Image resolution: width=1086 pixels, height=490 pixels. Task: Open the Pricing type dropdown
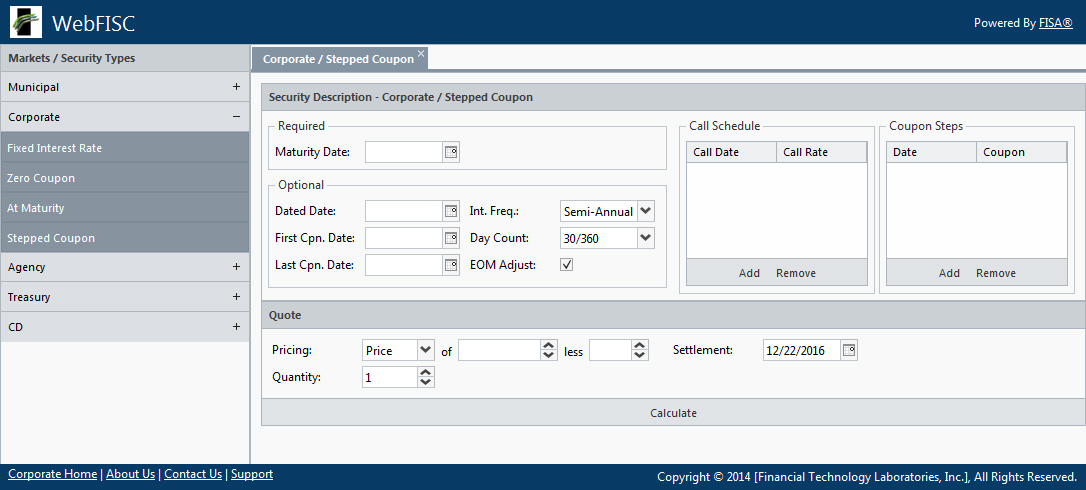426,350
